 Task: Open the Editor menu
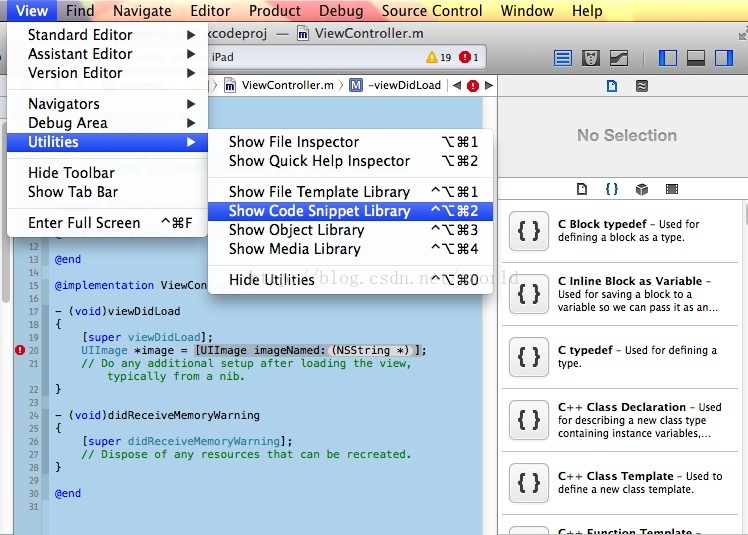[x=210, y=10]
